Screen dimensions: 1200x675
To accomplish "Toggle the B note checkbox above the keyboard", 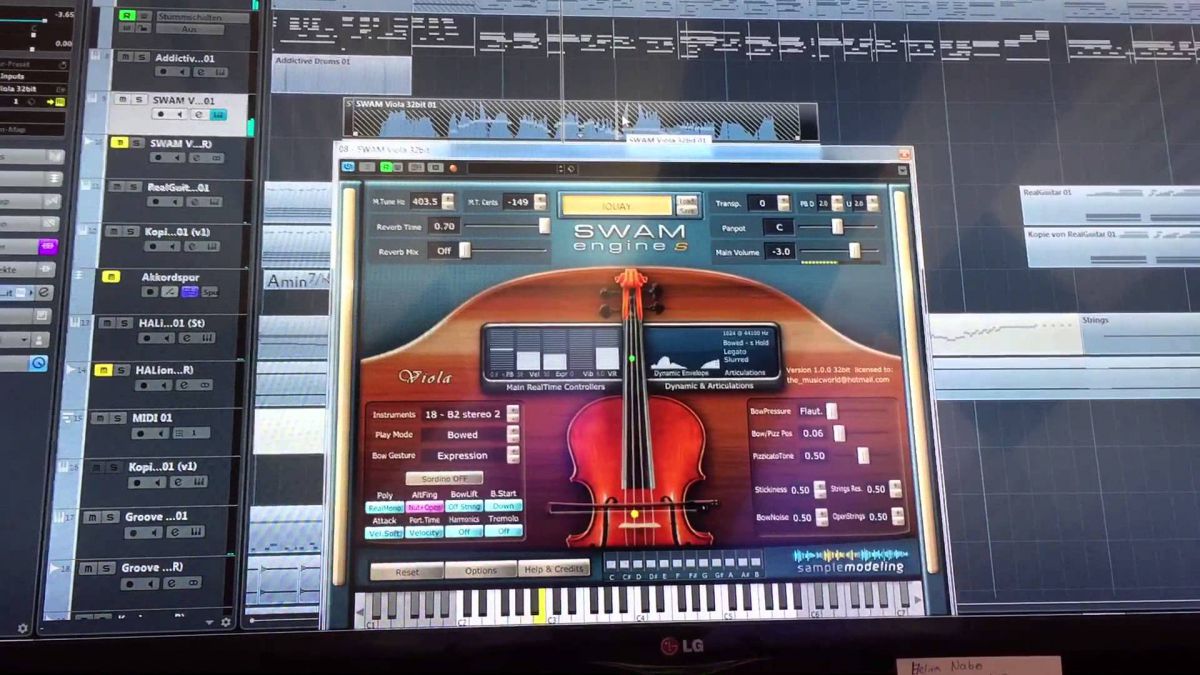I will click(757, 563).
